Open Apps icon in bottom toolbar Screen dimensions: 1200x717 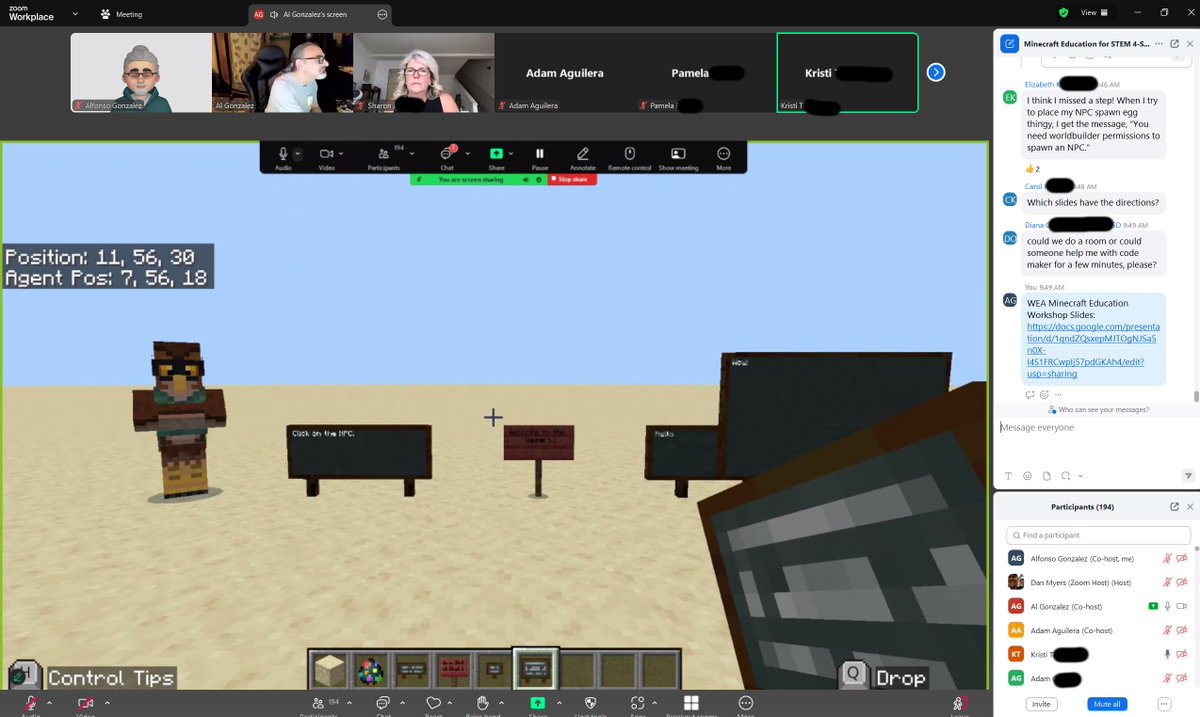tap(636, 703)
